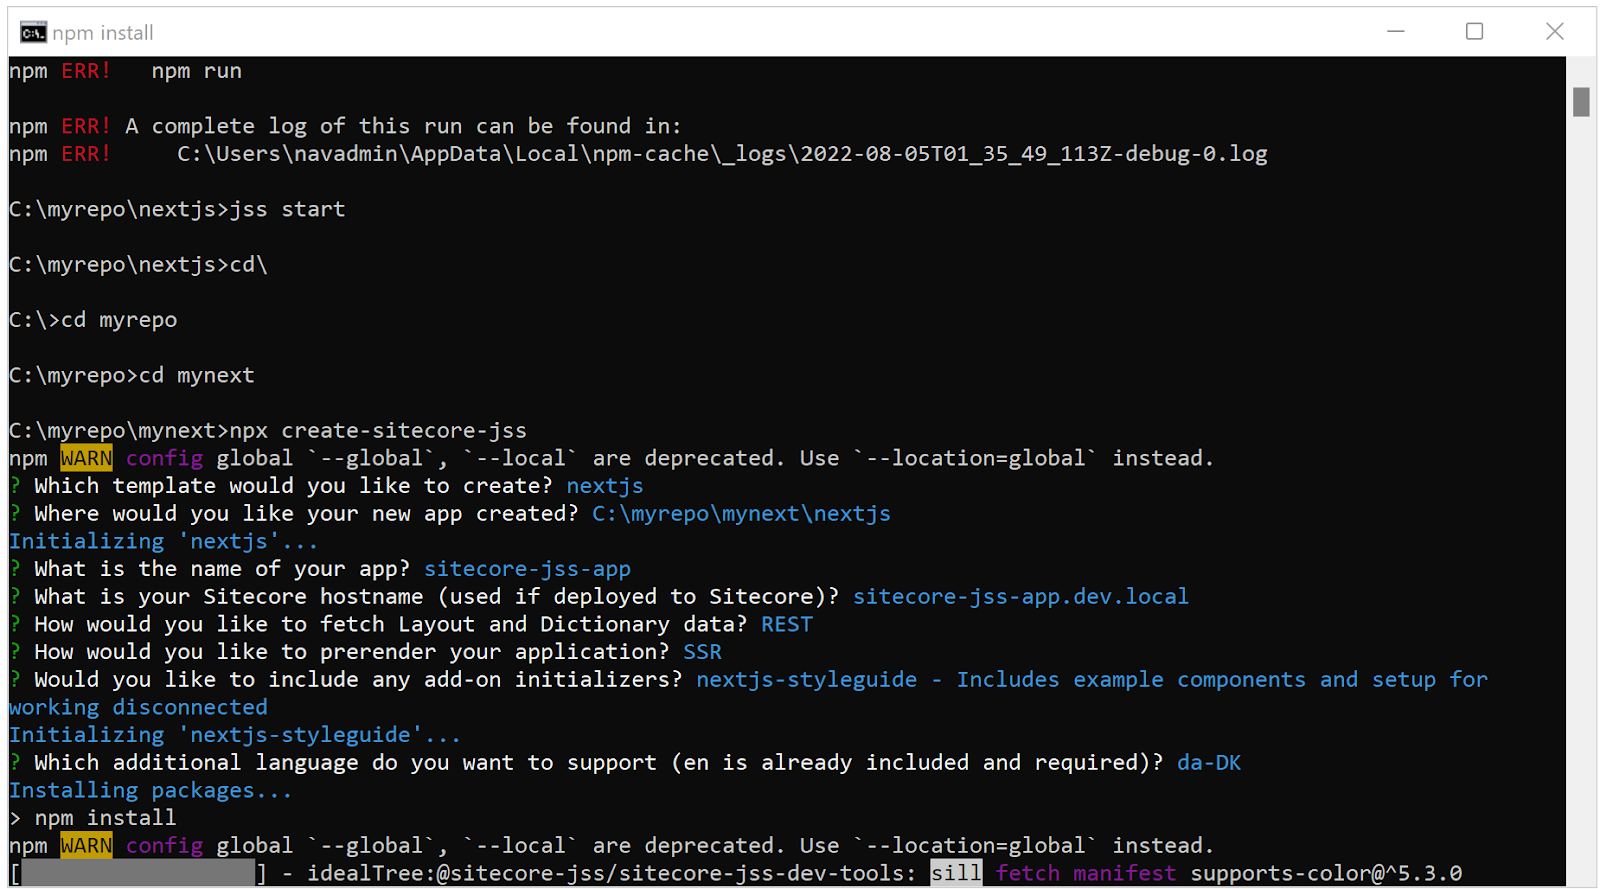The image size is (1600, 889).
Task: Click the command prompt icon in title bar
Action: click(33, 32)
